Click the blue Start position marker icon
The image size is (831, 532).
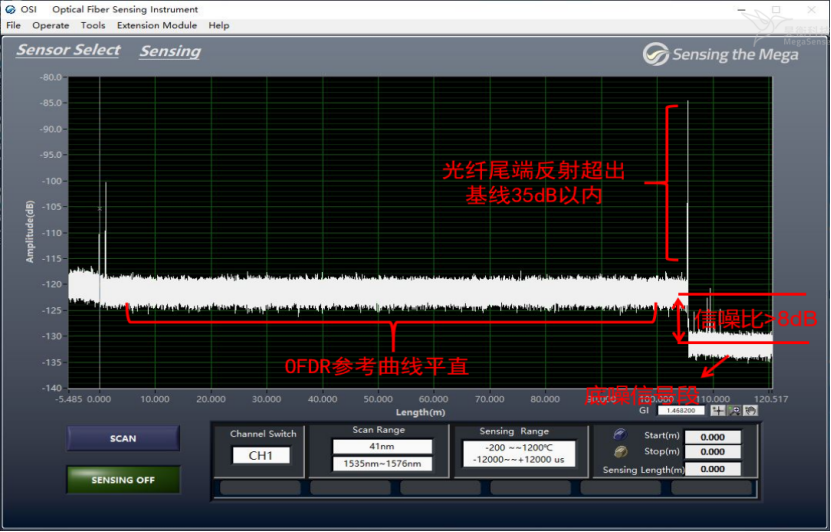[x=619, y=436]
